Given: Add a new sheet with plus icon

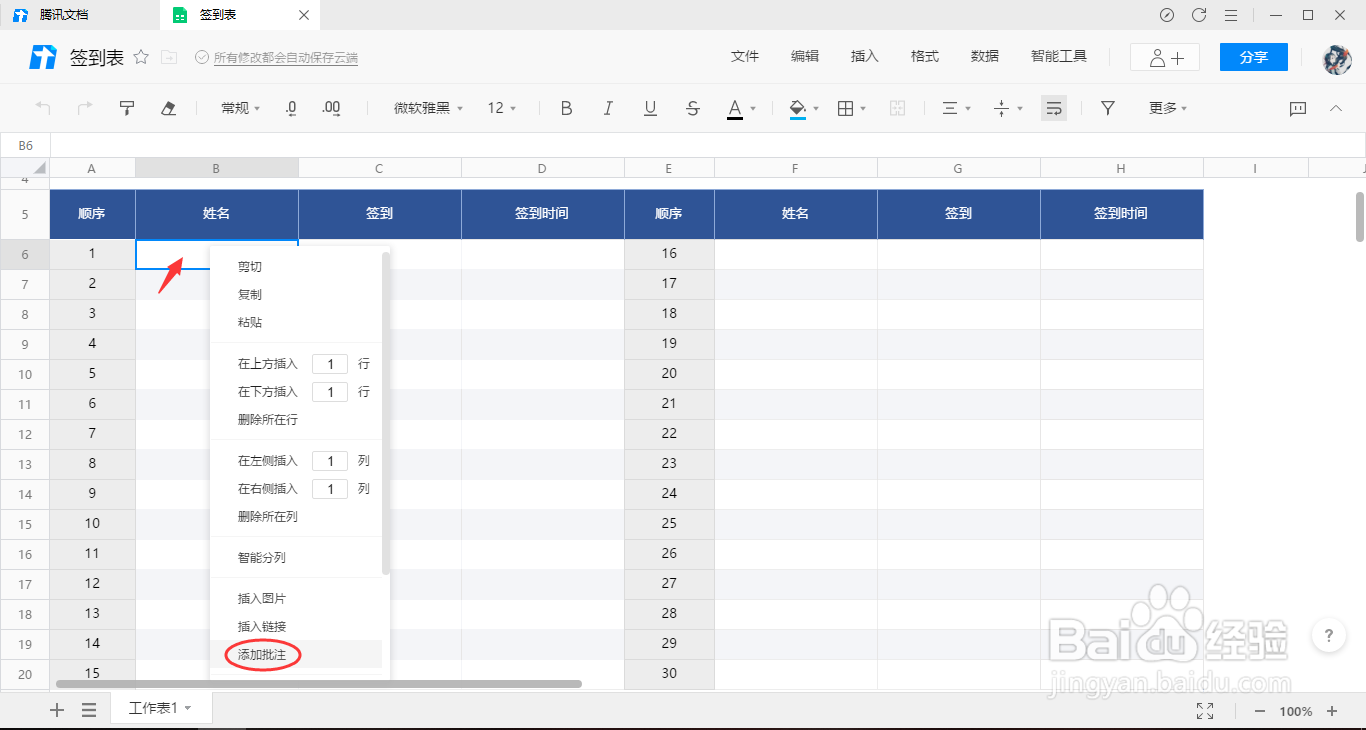Looking at the screenshot, I should point(57,710).
